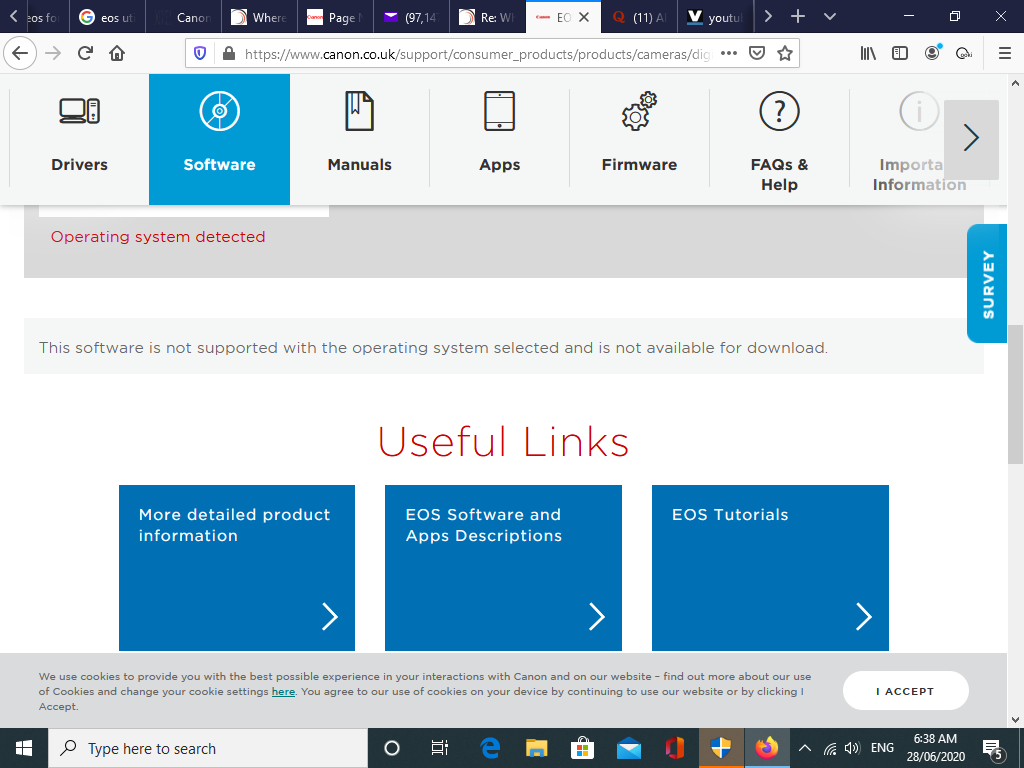Open the EOS Tutorials arrow
Screen dimensions: 1024x768
coord(863,617)
